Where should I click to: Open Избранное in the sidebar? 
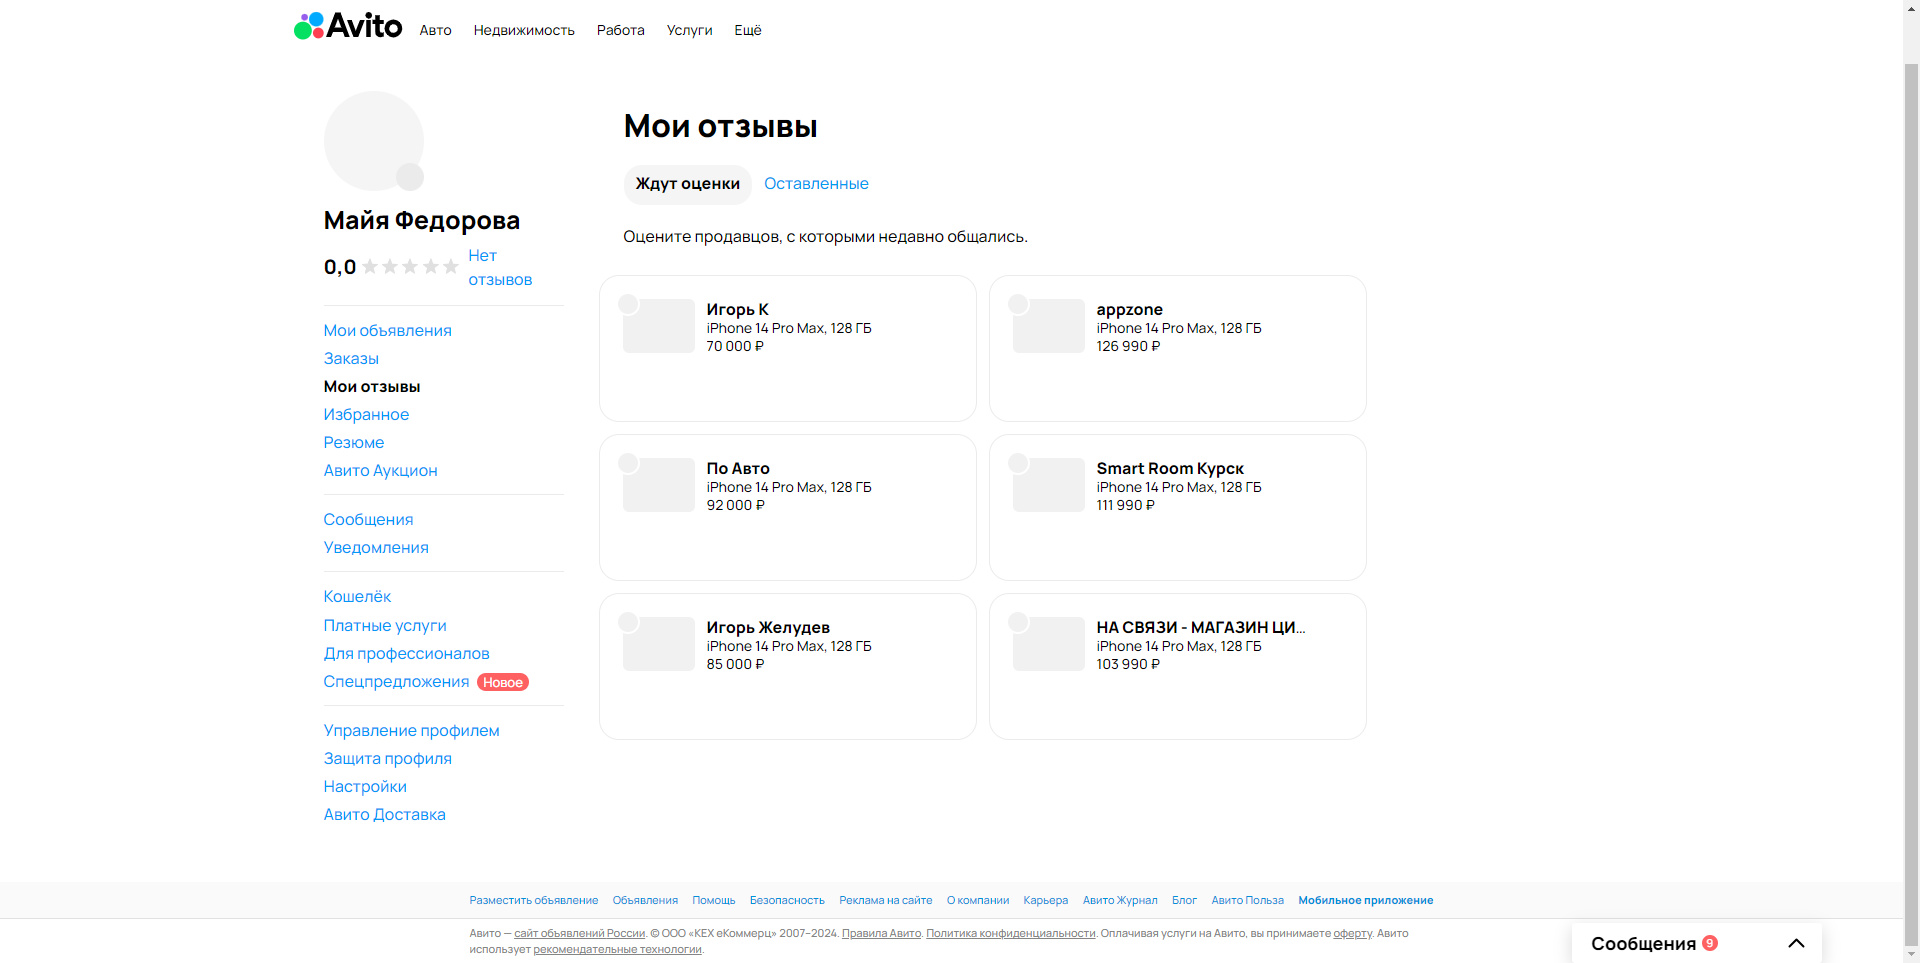[x=366, y=415]
